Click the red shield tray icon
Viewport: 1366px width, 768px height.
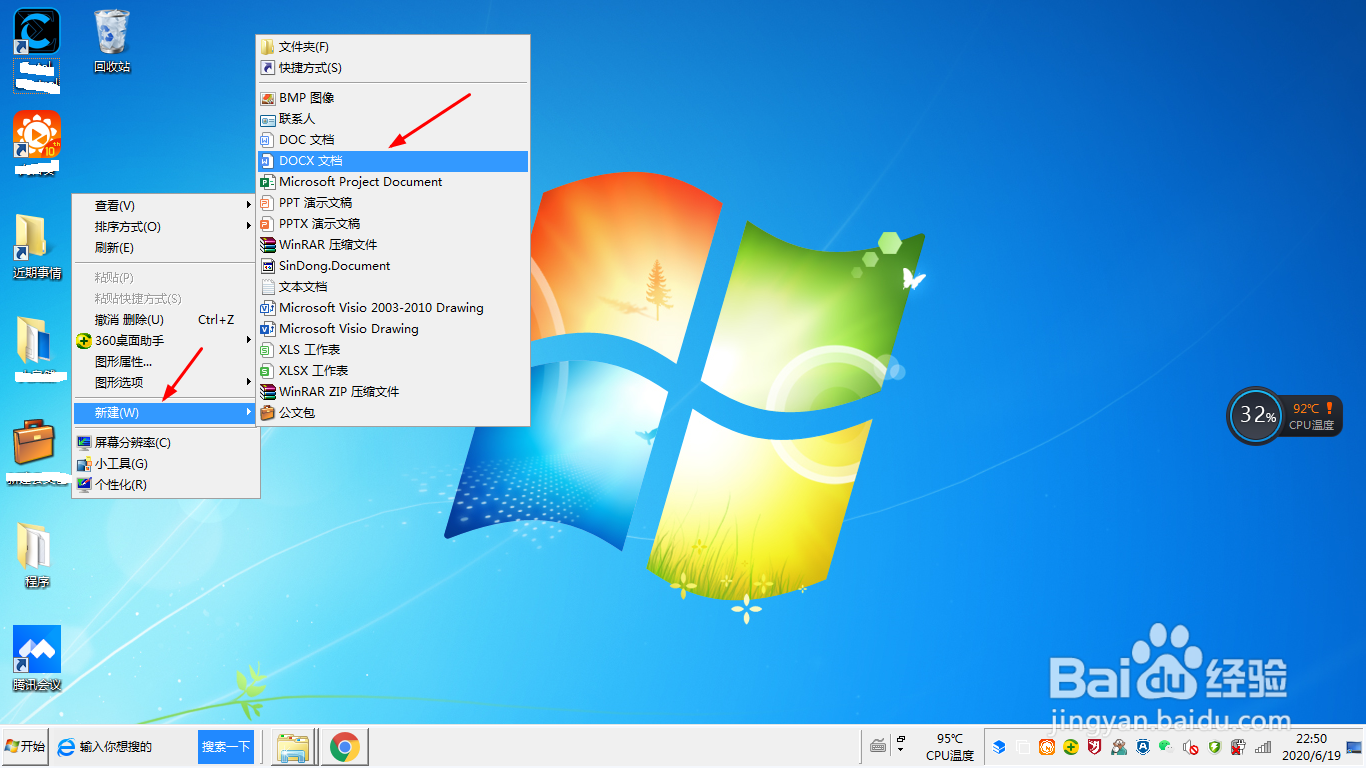1095,747
